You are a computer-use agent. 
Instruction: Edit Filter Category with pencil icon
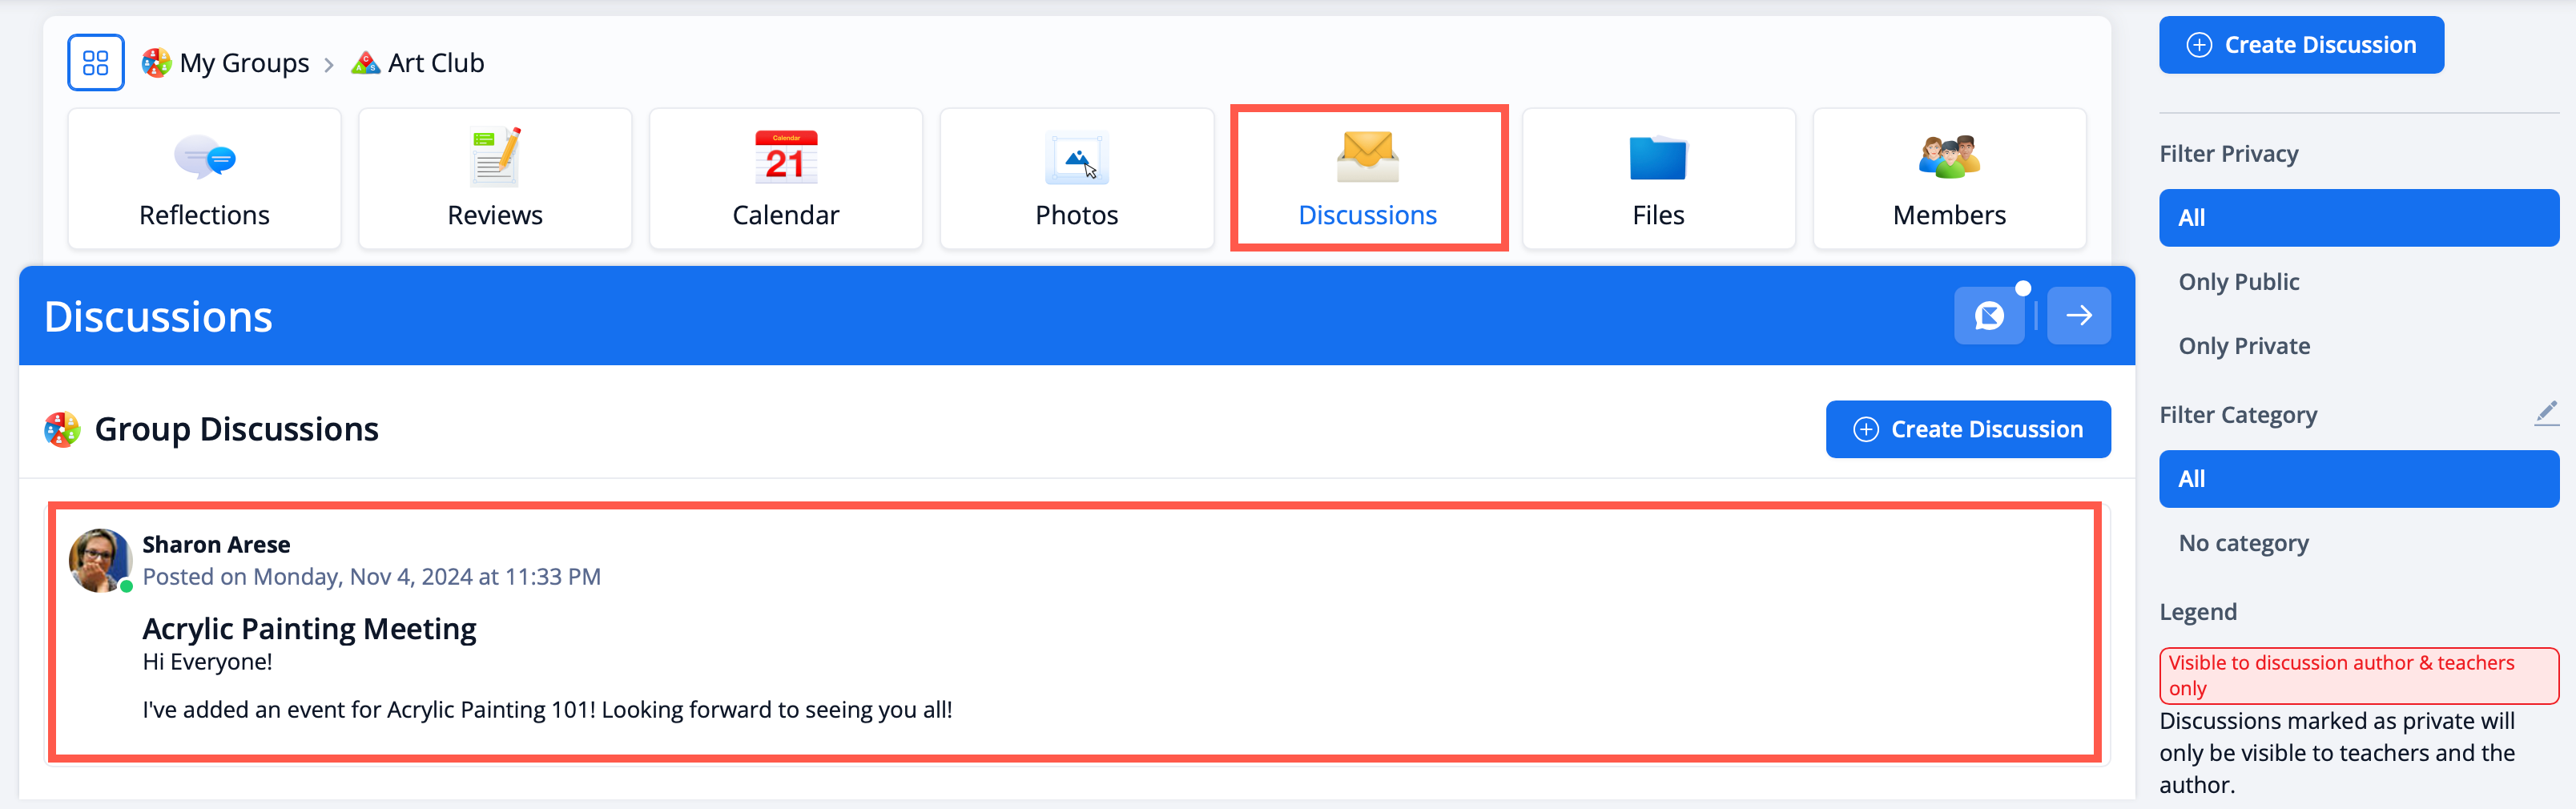(2545, 413)
